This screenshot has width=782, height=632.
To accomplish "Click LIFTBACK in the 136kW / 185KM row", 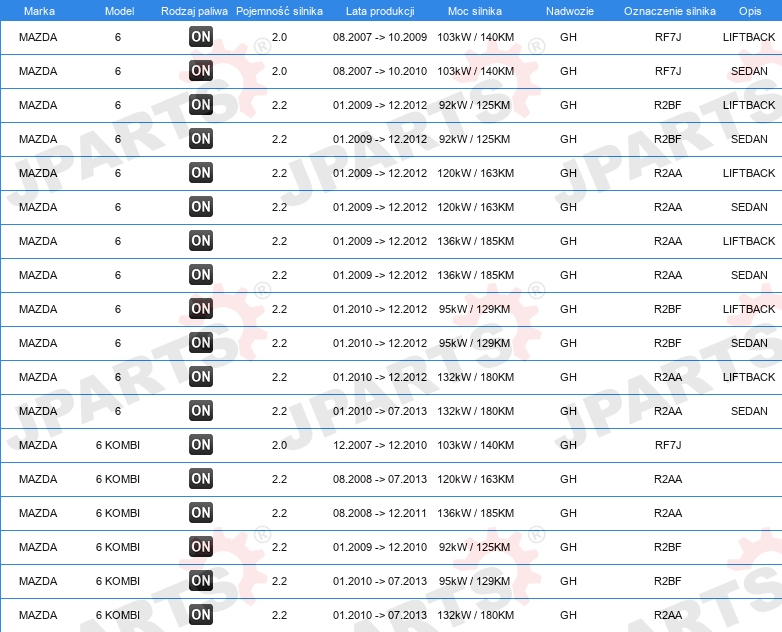I will pos(749,241).
